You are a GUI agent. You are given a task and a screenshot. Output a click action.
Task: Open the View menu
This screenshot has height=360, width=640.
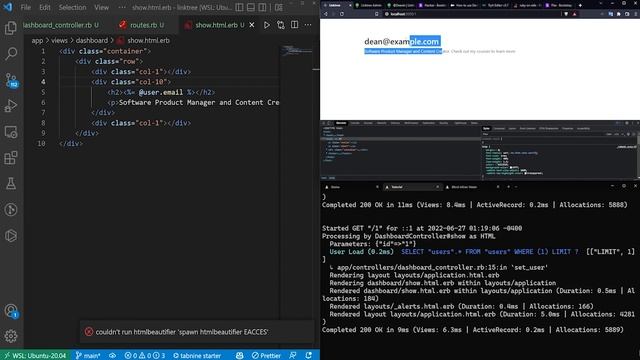102,7
